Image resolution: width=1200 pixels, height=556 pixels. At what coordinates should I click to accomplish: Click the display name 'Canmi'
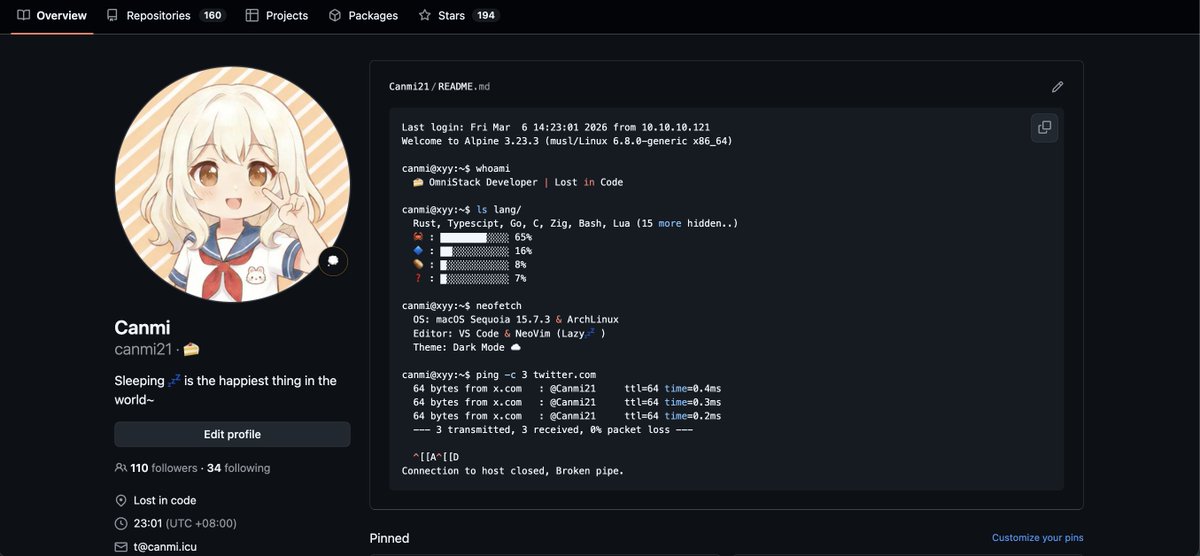click(142, 327)
